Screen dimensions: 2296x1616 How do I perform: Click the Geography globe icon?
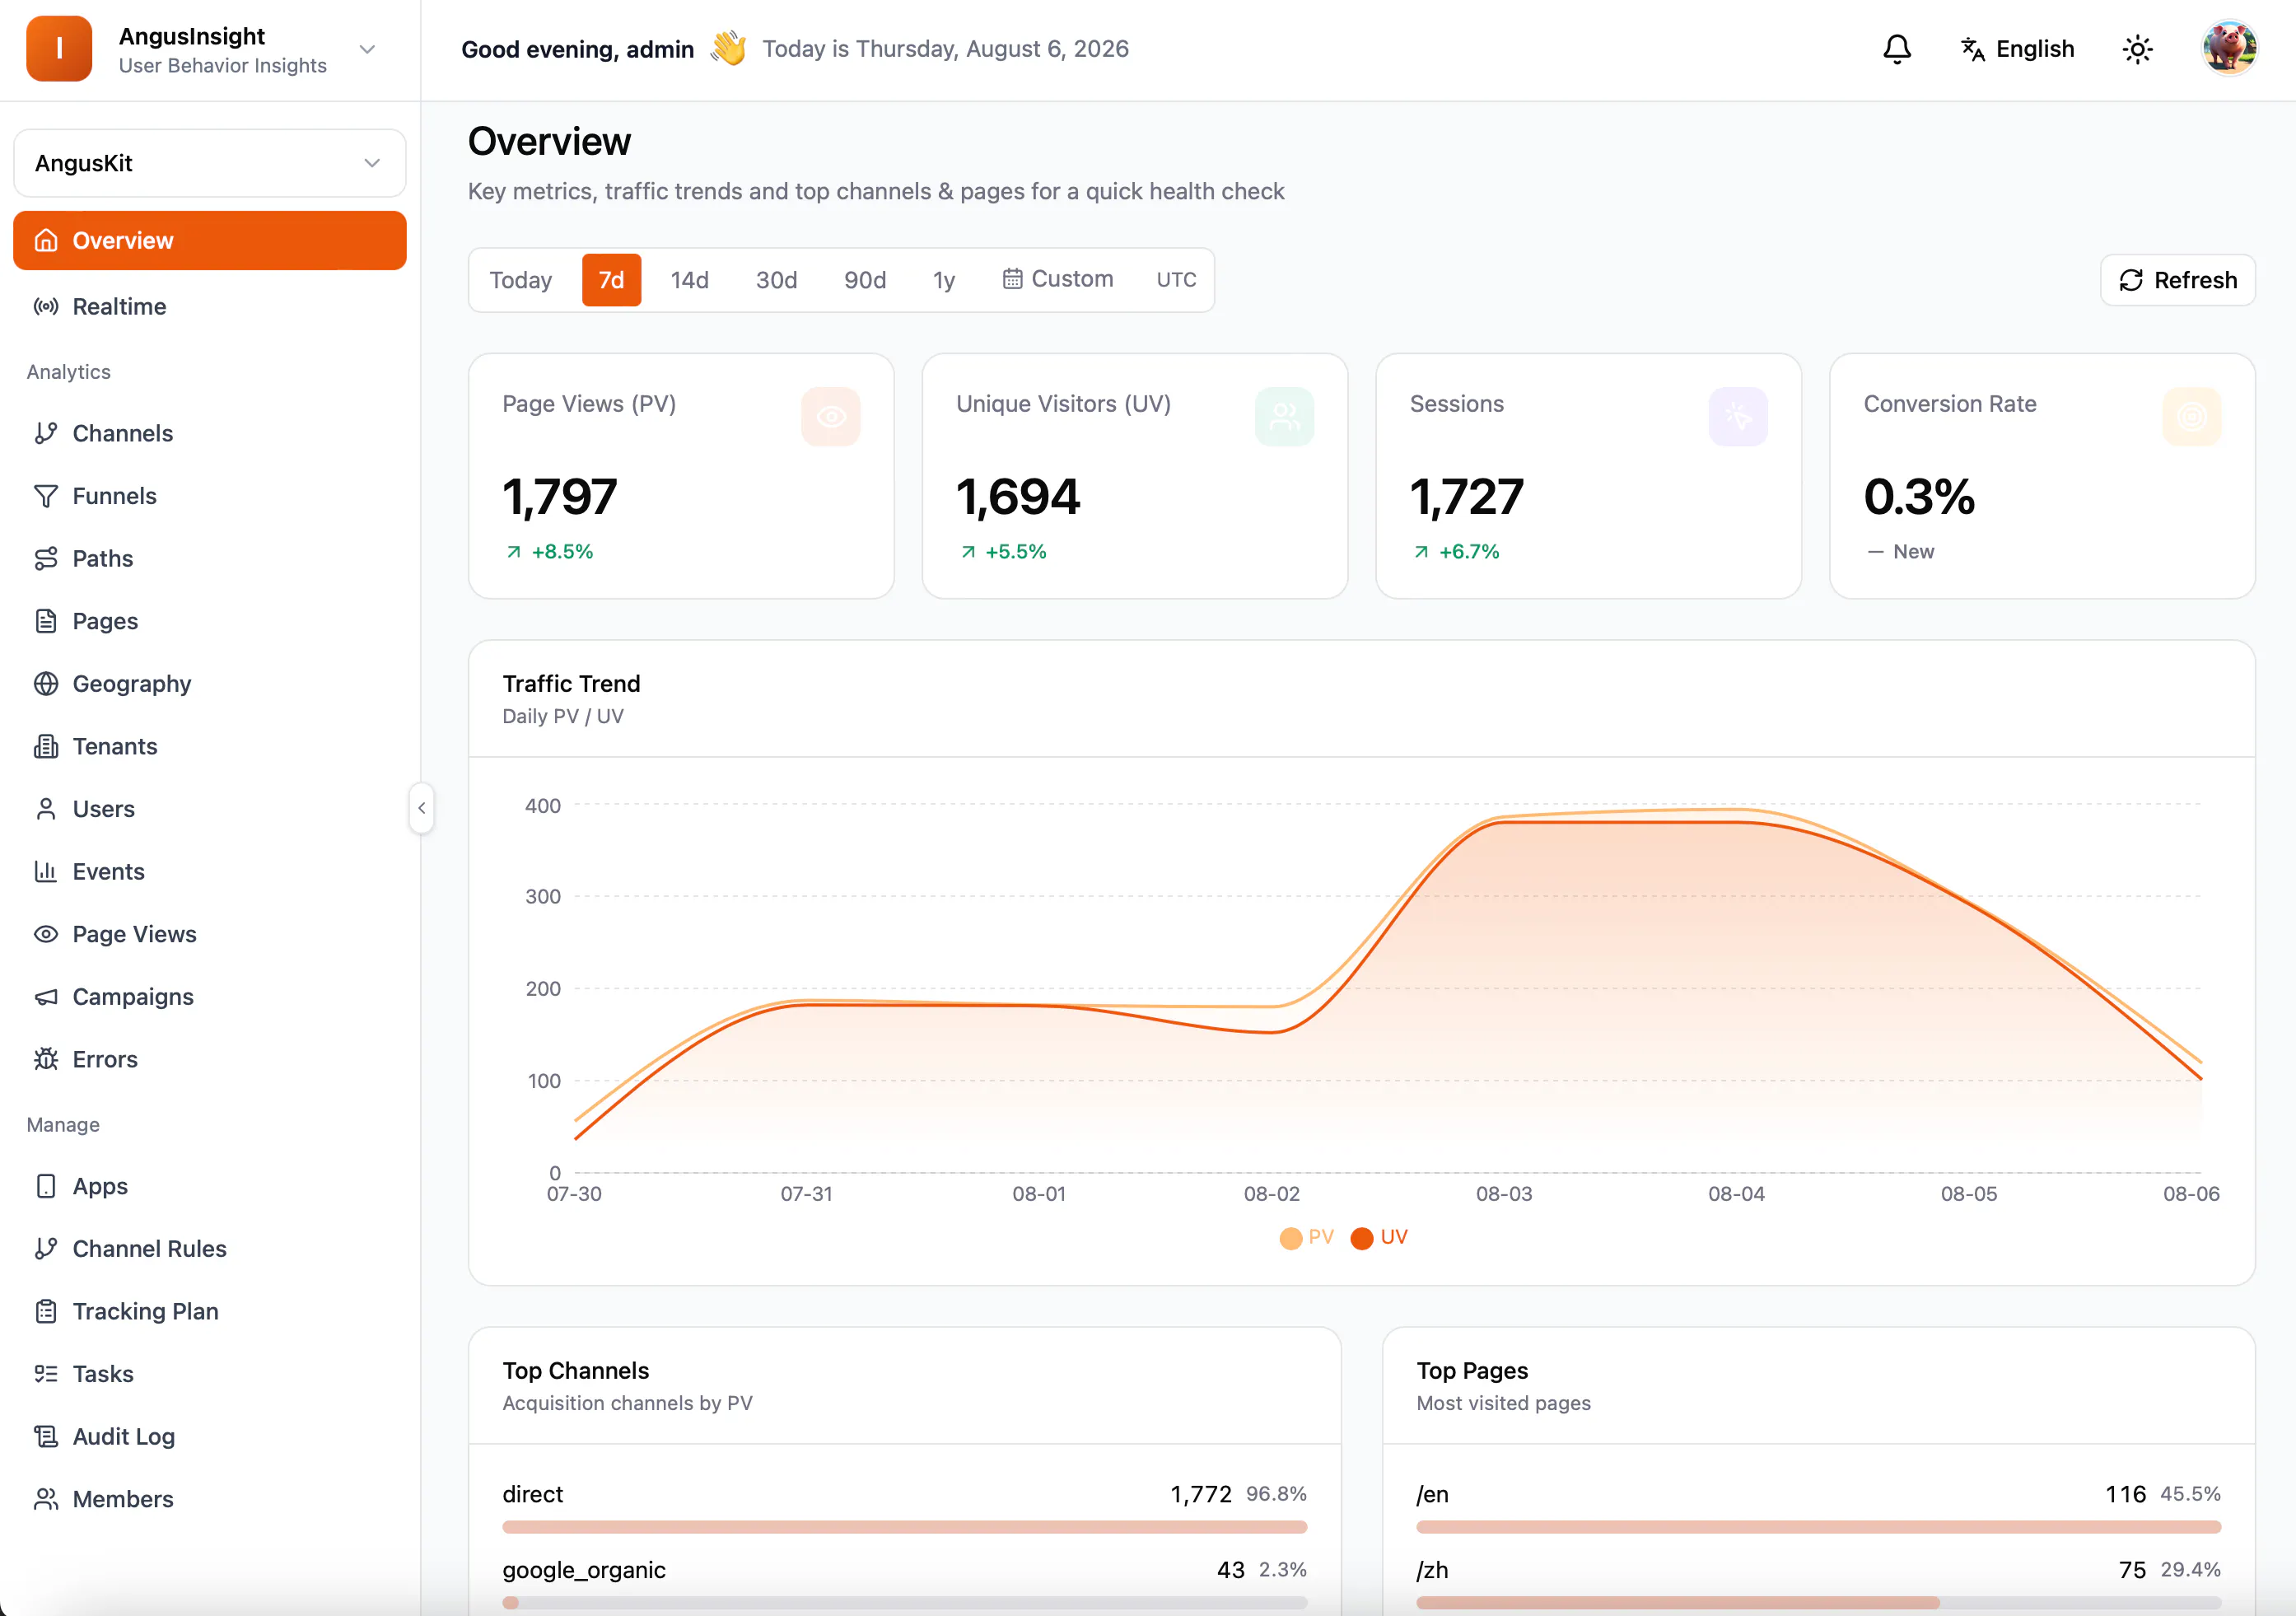(46, 684)
